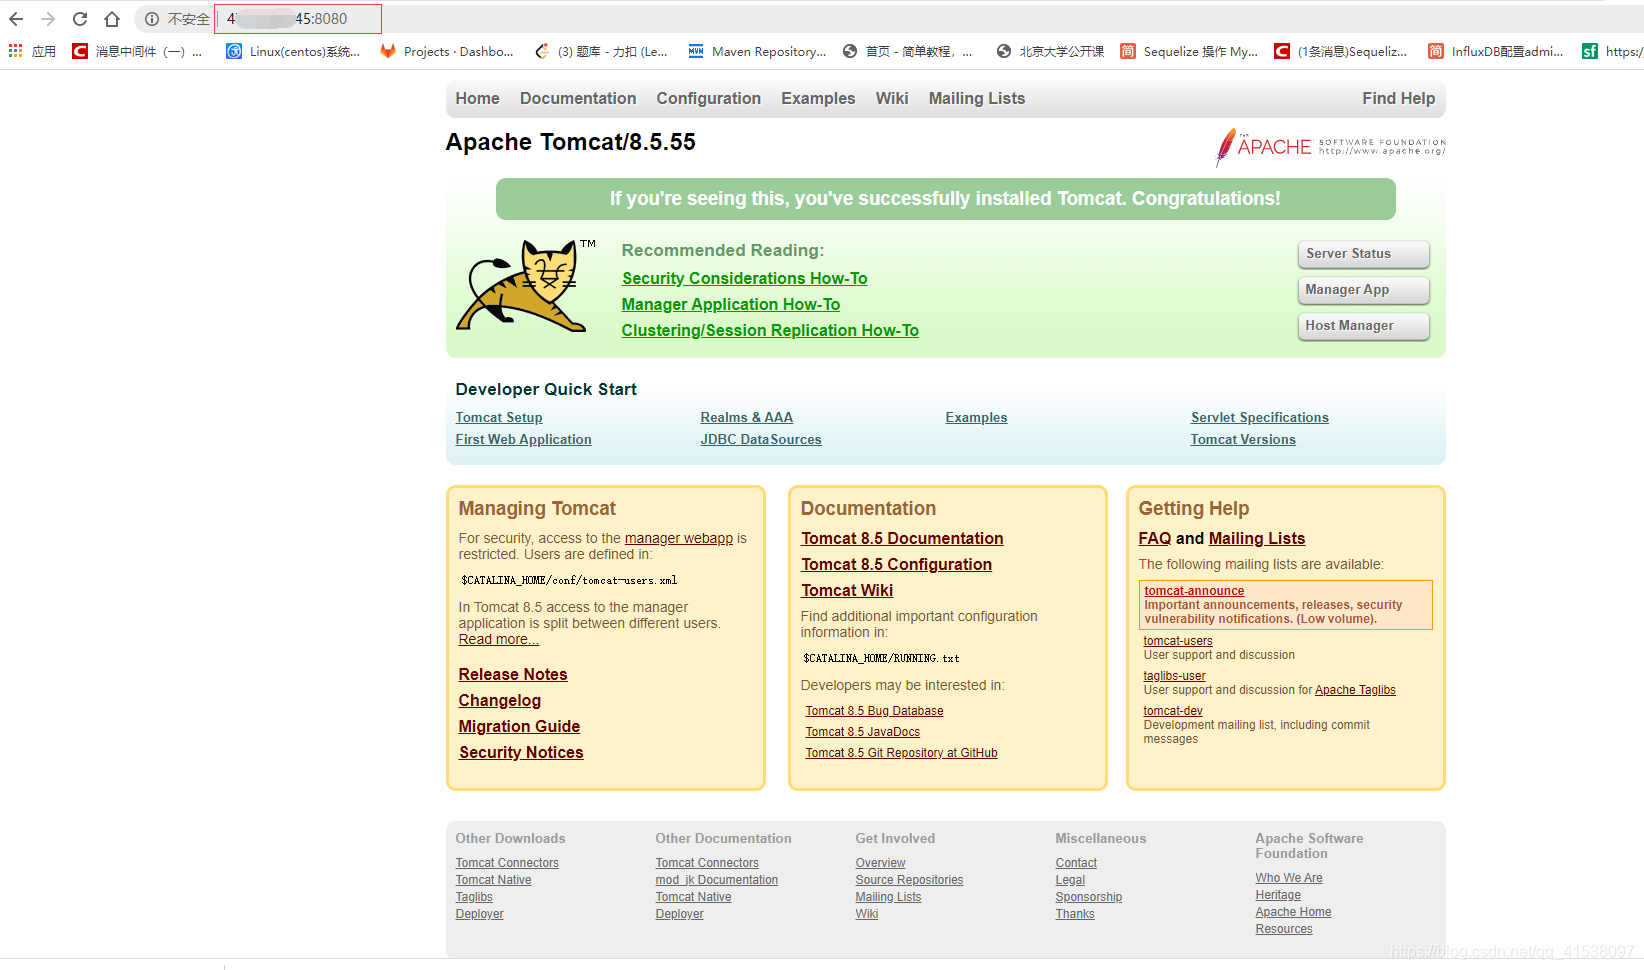Open the LeetCode 题库 bookmark
The width and height of the screenshot is (1644, 970).
[x=601, y=51]
